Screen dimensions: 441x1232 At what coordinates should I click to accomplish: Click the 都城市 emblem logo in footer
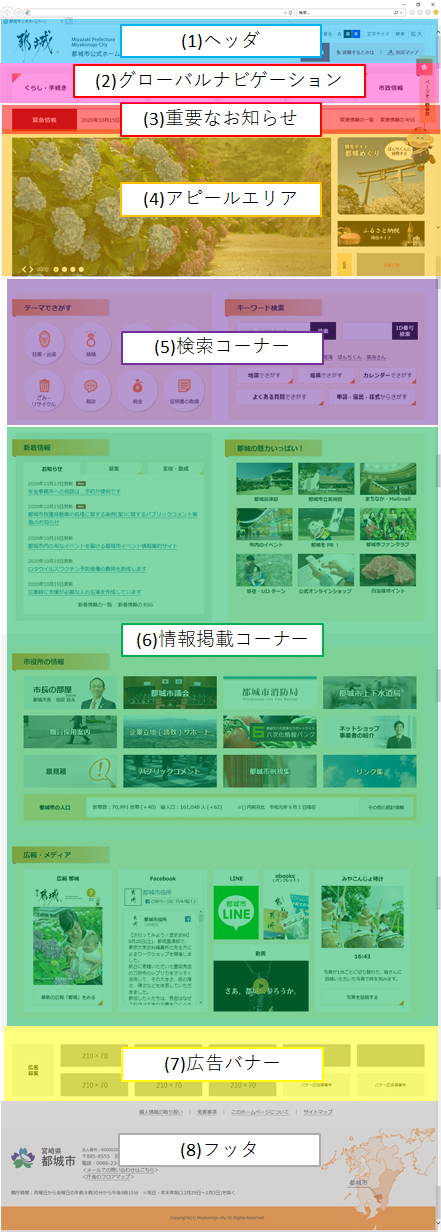point(22,1157)
